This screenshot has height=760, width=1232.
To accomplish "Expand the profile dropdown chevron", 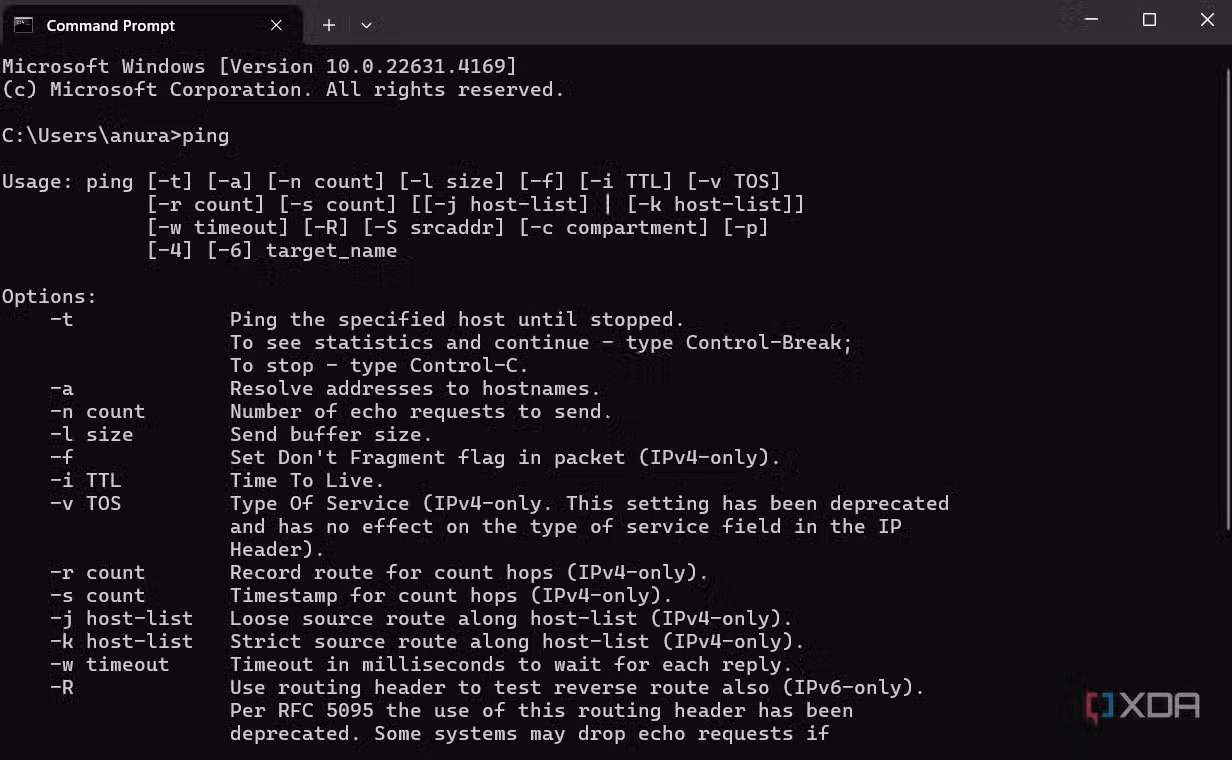I will (x=366, y=25).
